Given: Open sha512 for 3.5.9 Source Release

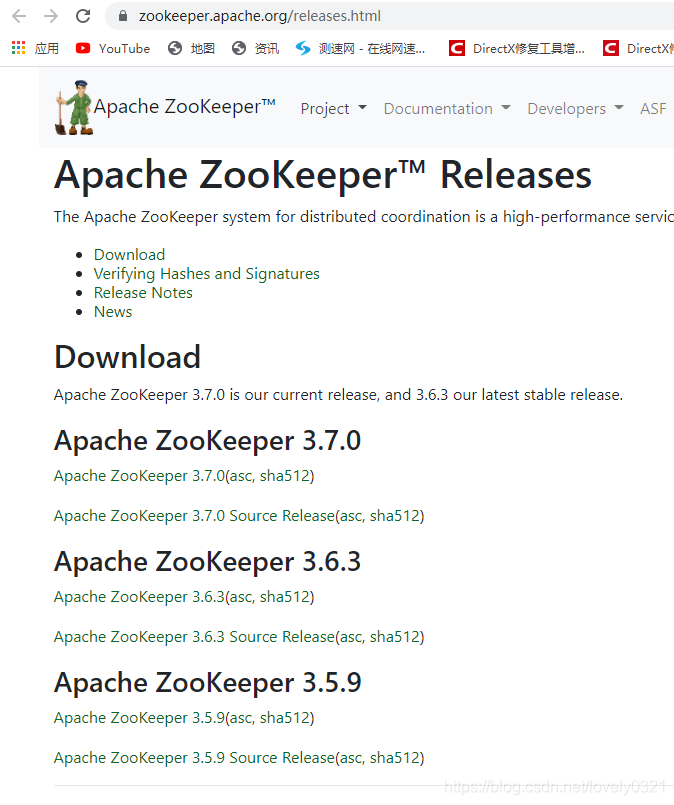Looking at the screenshot, I should 394,758.
